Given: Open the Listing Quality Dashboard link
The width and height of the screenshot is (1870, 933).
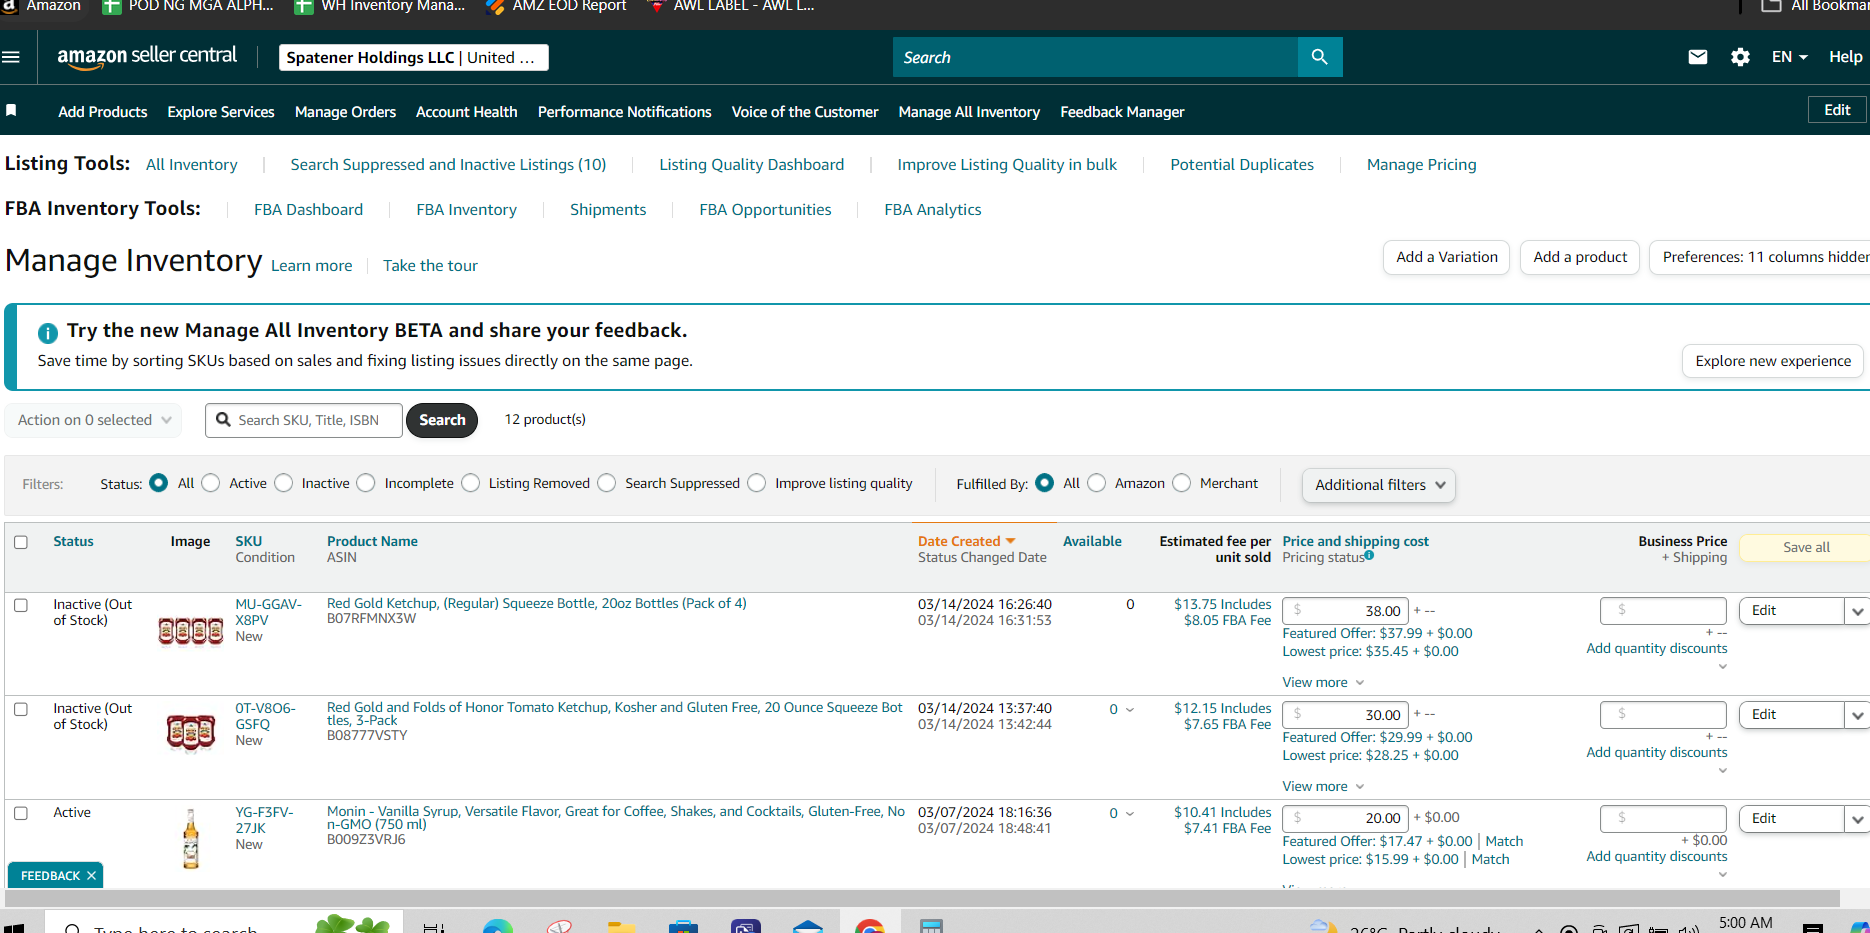Looking at the screenshot, I should 751,165.
